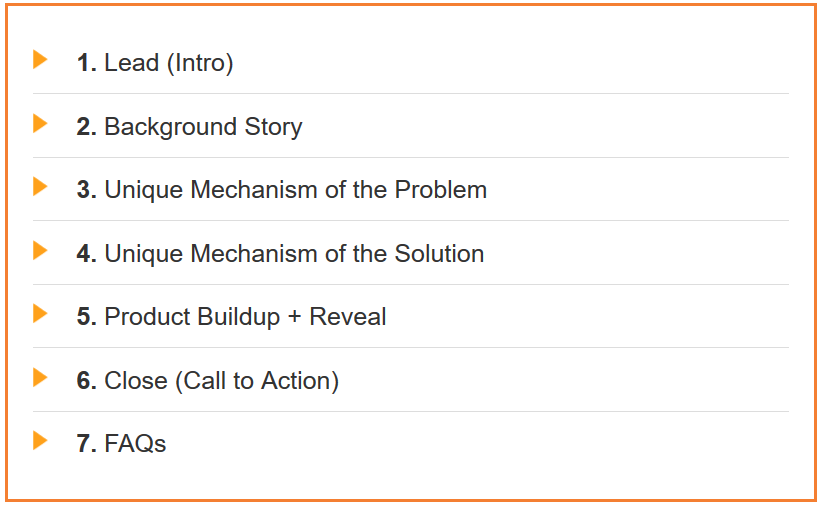820x506 pixels.
Task: Click the bold number "2." before Background Story
Action: coord(87,127)
